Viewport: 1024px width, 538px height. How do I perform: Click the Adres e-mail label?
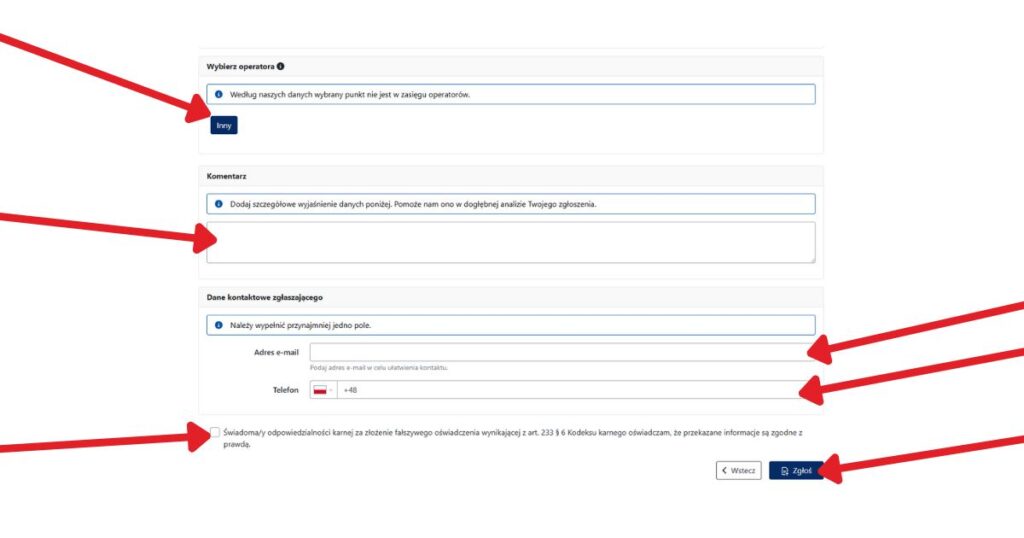coord(276,352)
